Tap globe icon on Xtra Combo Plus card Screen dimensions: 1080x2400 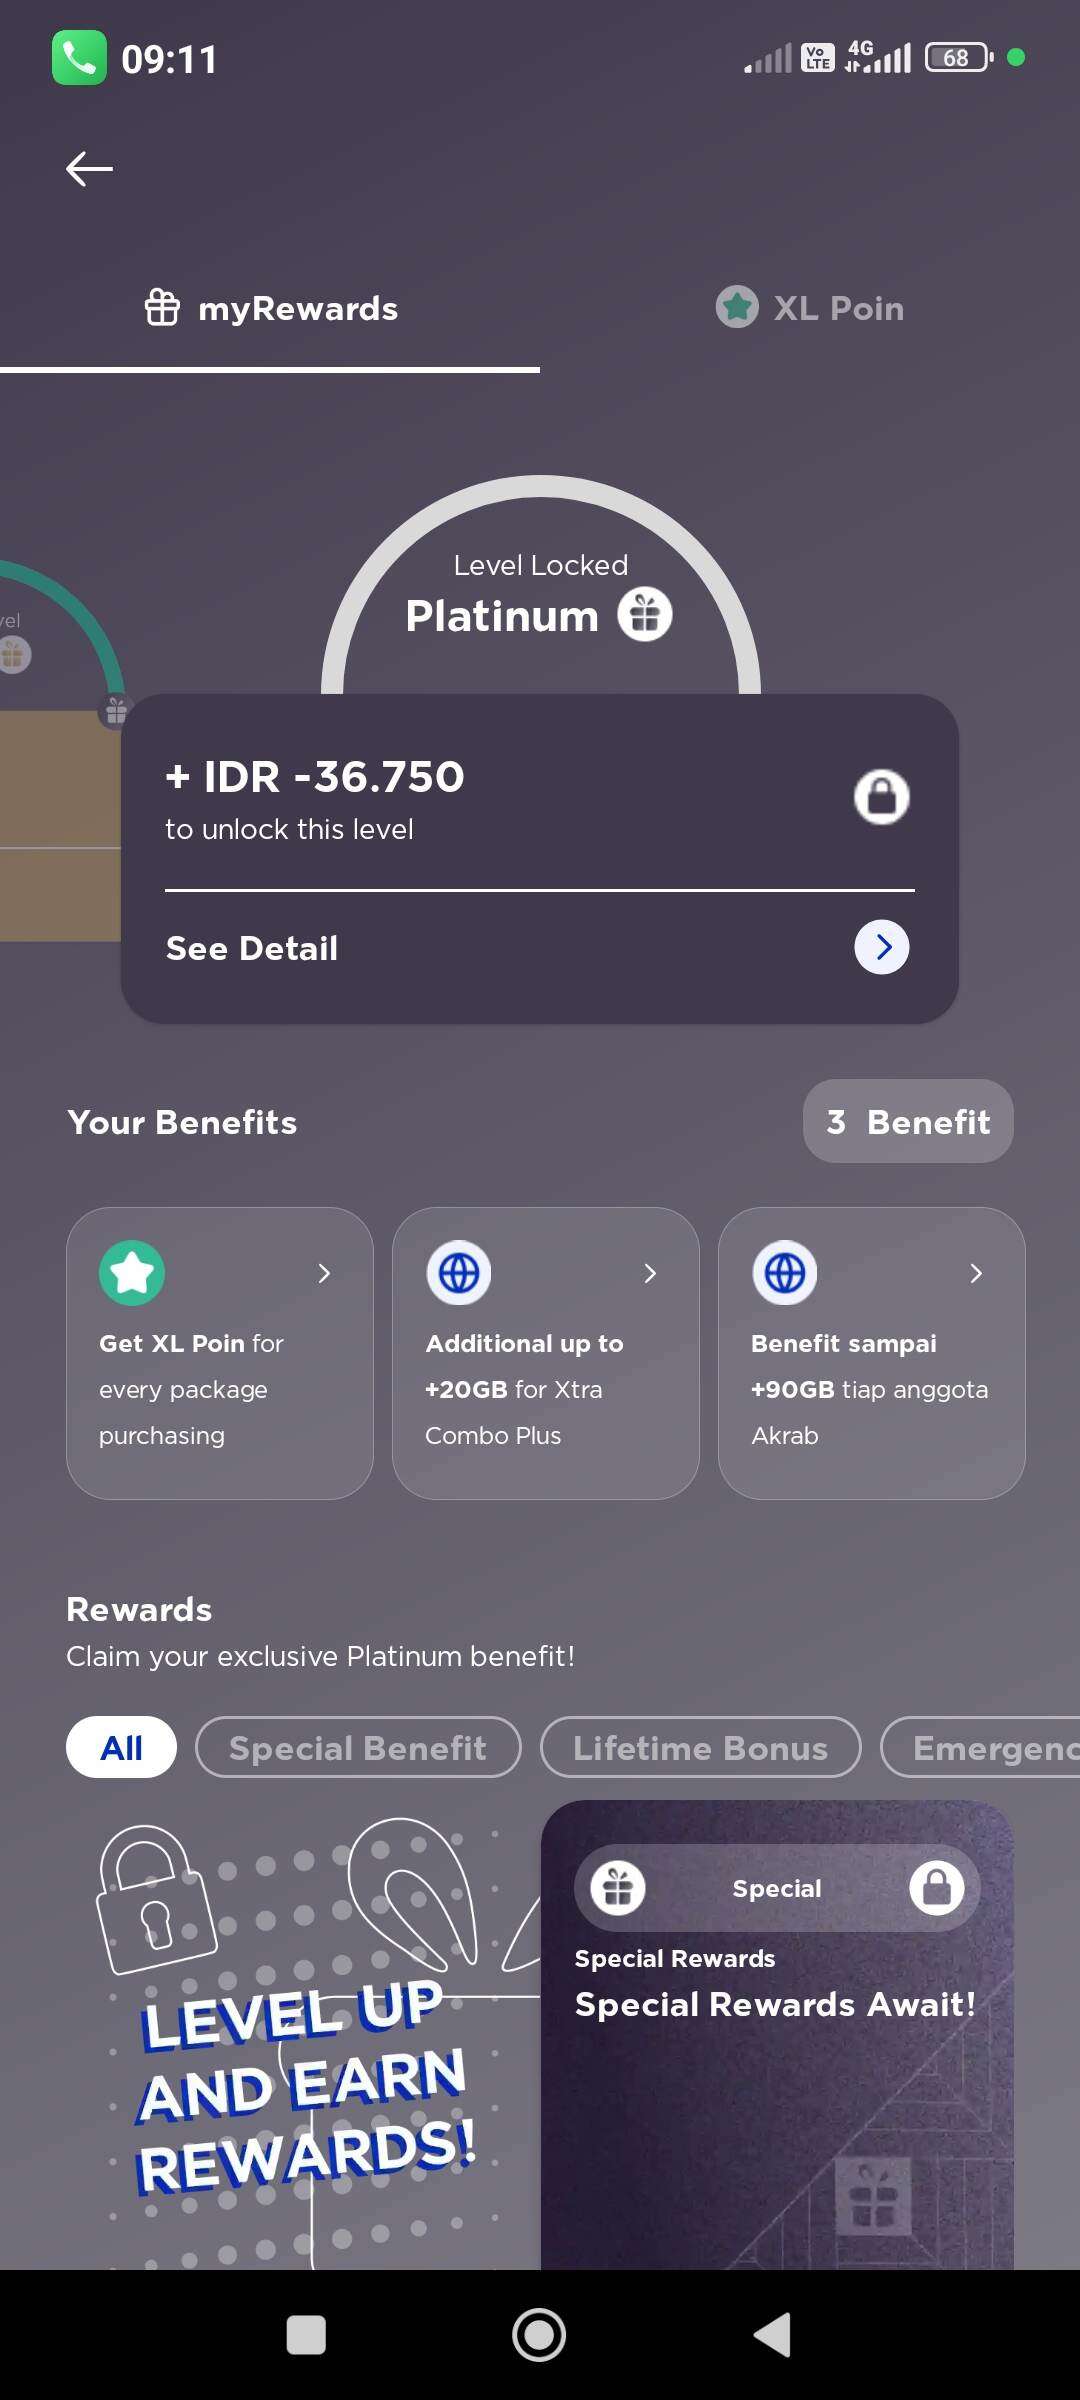pyautogui.click(x=459, y=1273)
